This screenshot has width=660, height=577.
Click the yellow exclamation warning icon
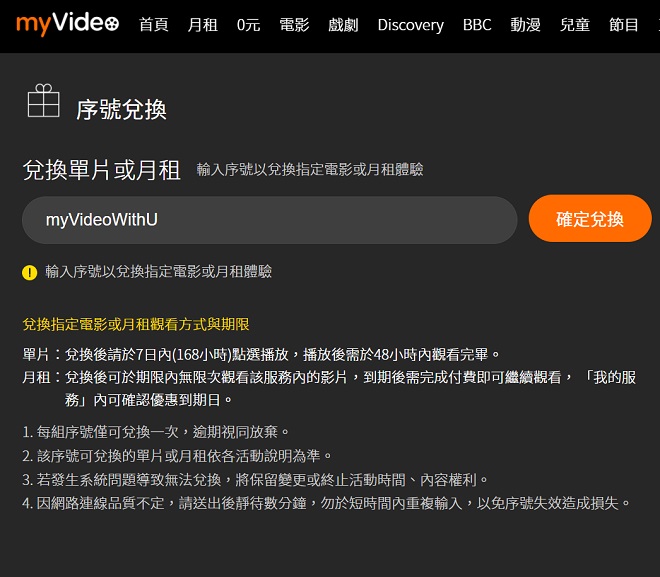[30, 272]
